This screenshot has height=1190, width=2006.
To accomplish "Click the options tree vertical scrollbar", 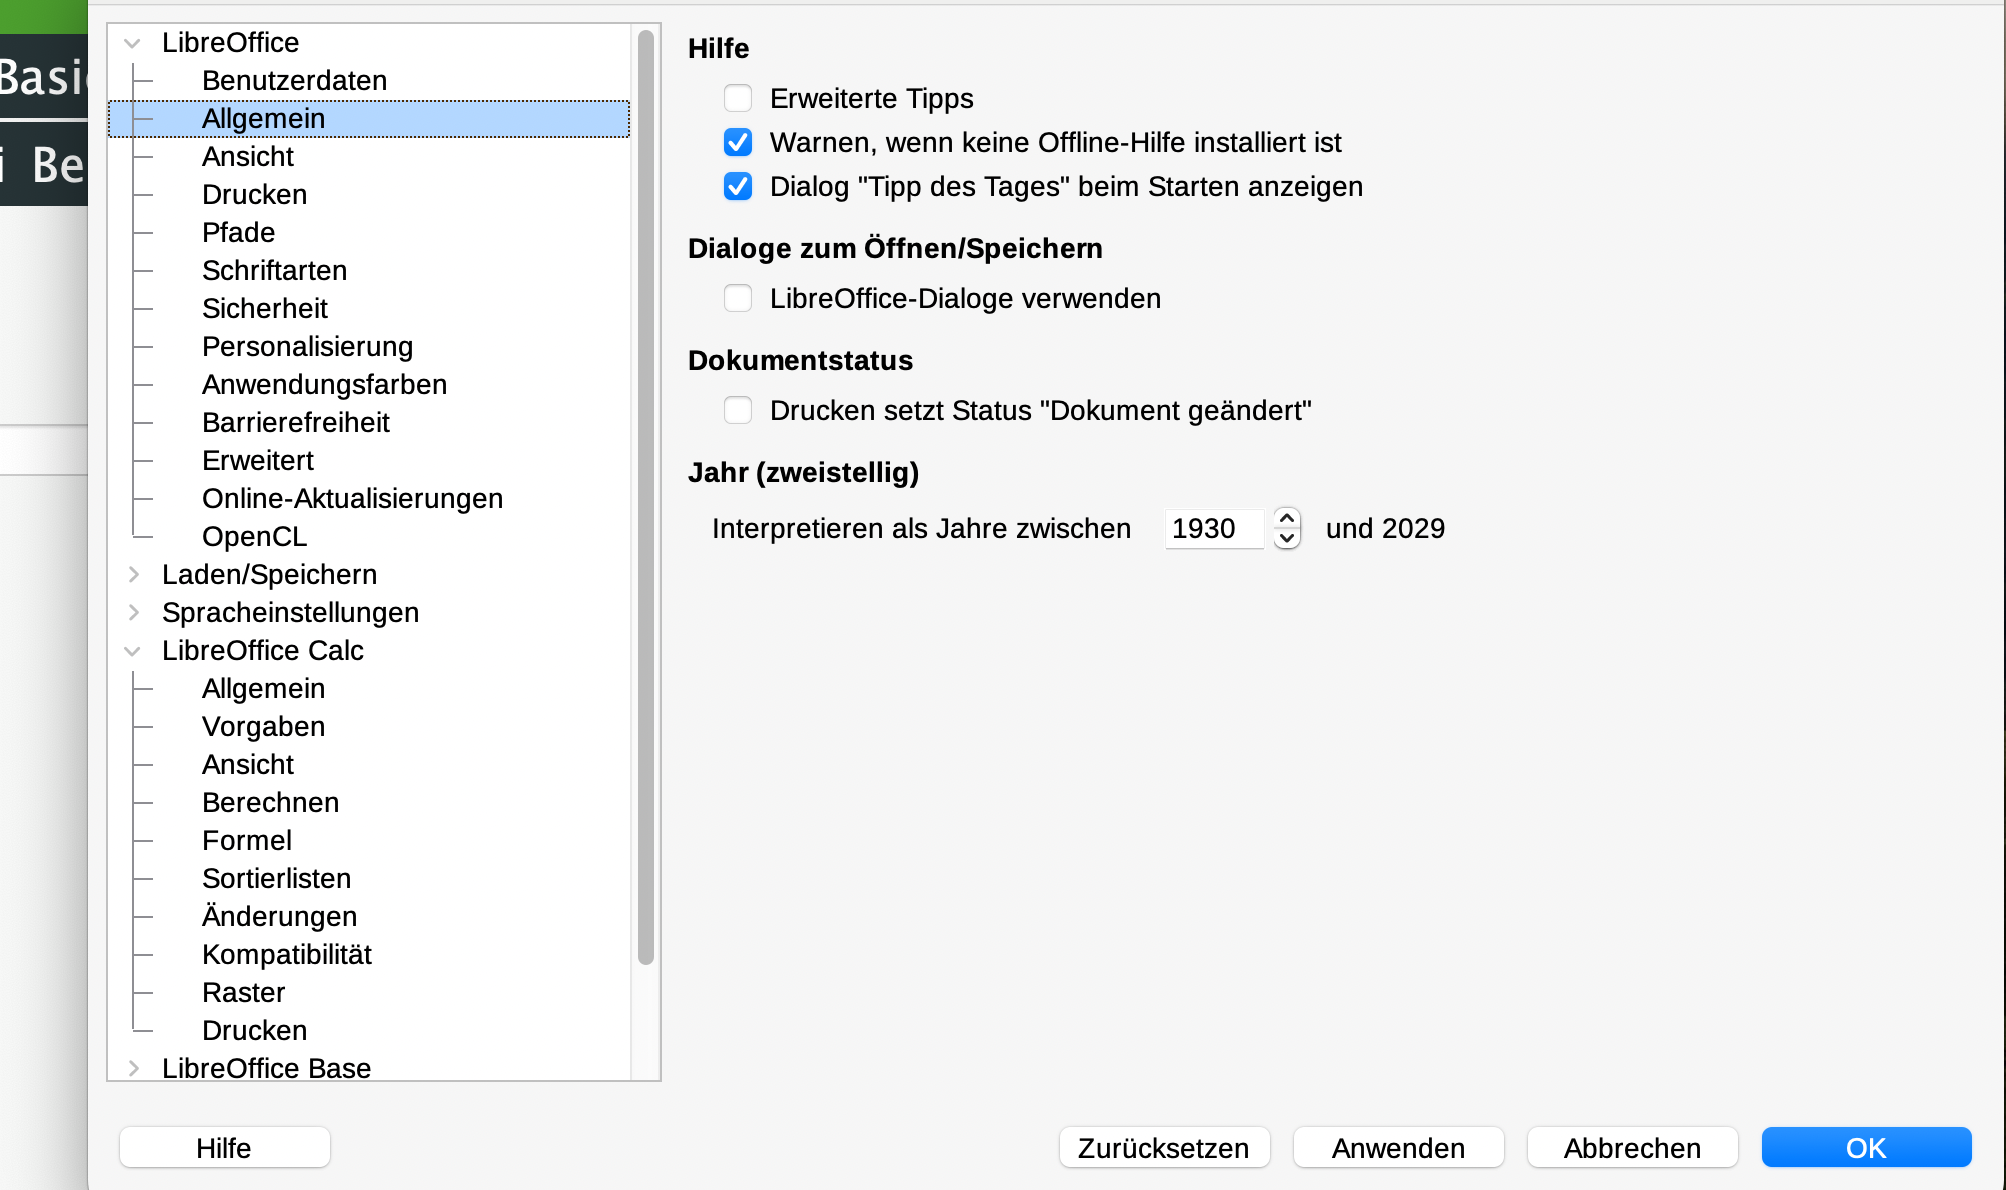I will click(646, 497).
